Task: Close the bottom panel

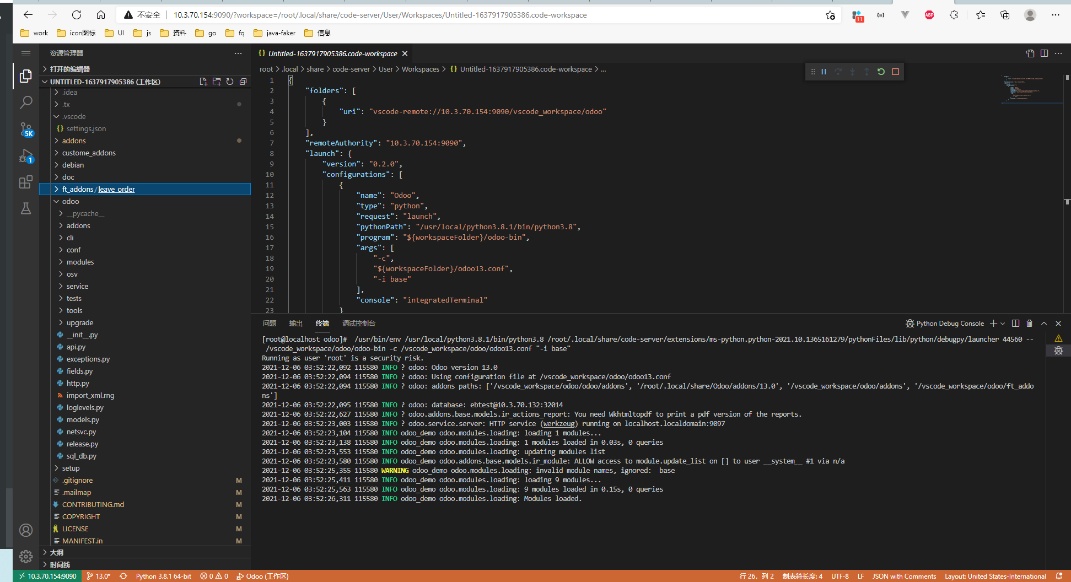Action: pos(1058,323)
